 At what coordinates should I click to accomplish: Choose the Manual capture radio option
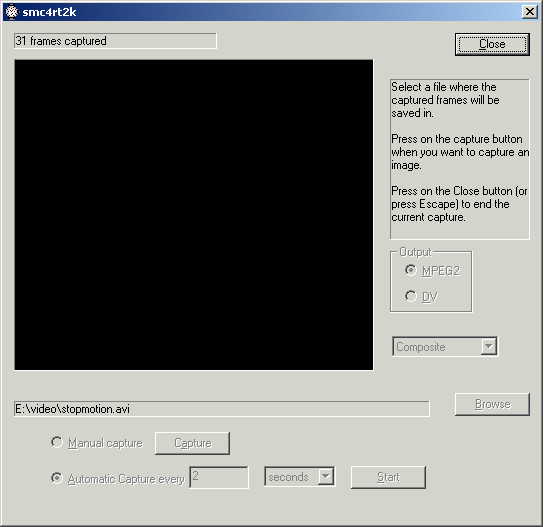57,442
